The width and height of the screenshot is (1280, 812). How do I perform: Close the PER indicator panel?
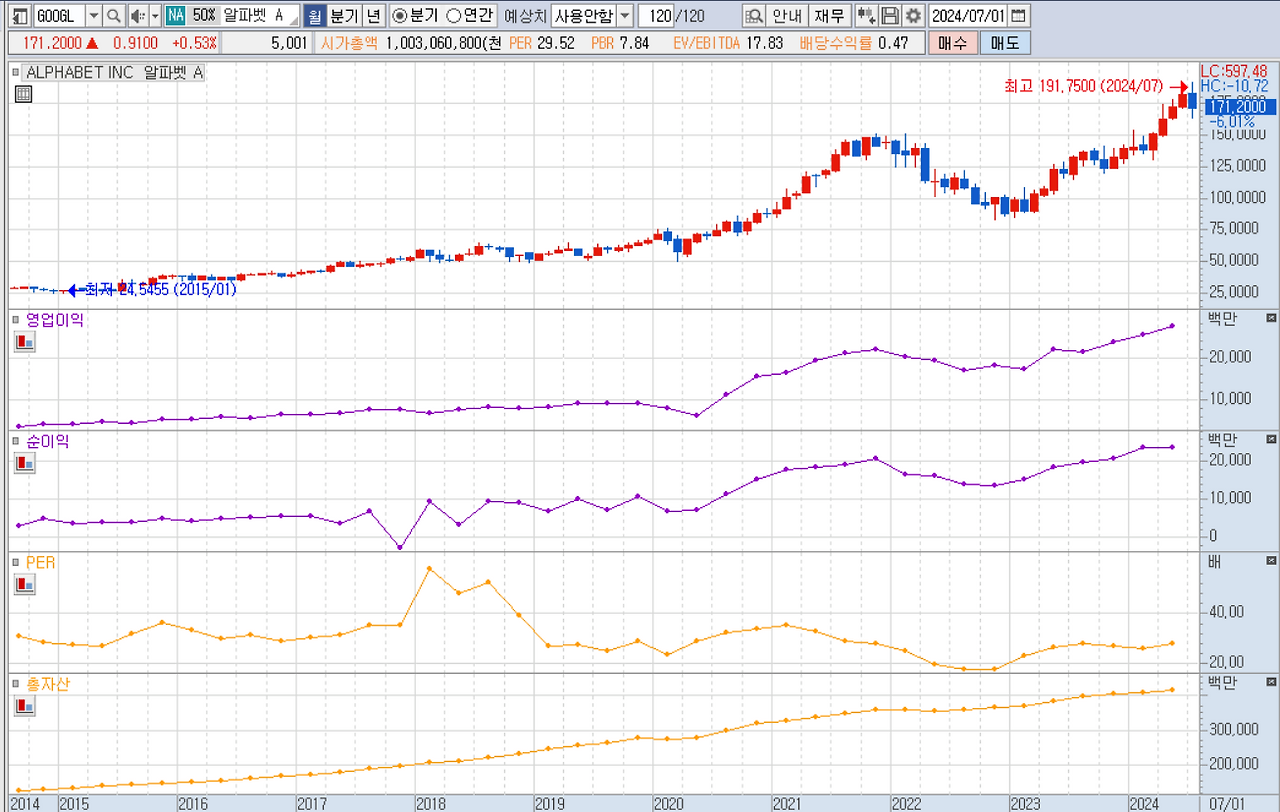[1271, 561]
